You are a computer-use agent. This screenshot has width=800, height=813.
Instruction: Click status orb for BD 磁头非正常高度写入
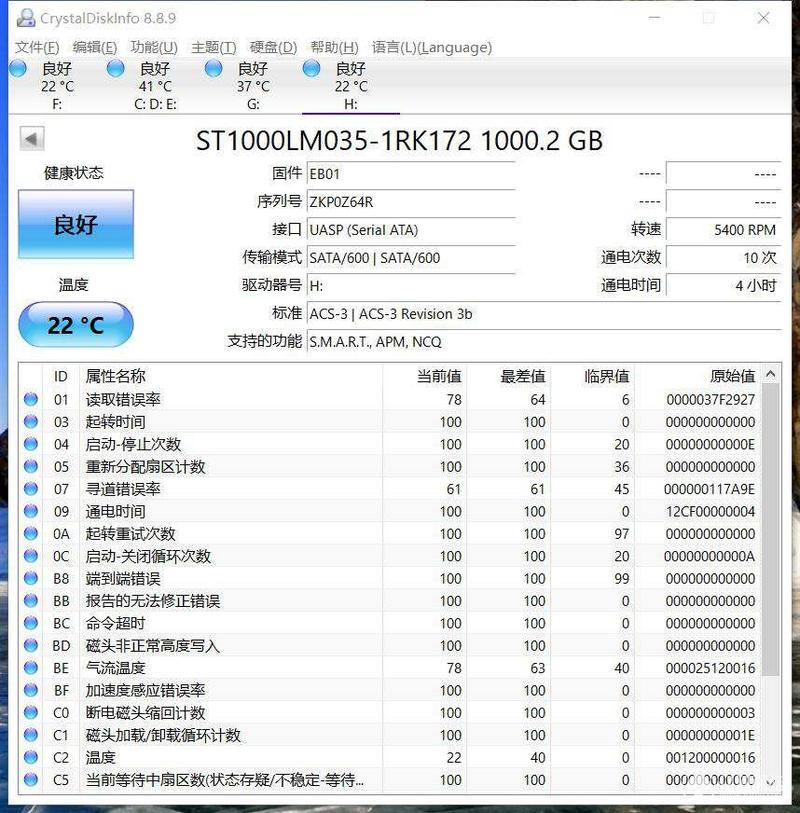(31, 644)
